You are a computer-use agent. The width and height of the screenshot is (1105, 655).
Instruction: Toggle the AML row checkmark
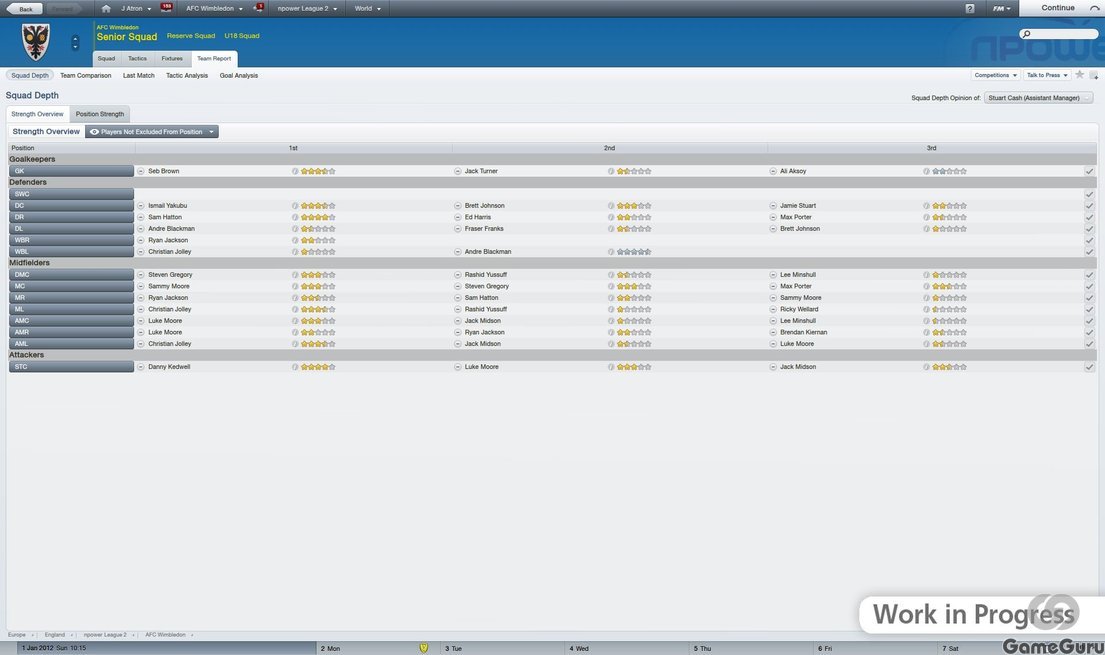(1089, 344)
